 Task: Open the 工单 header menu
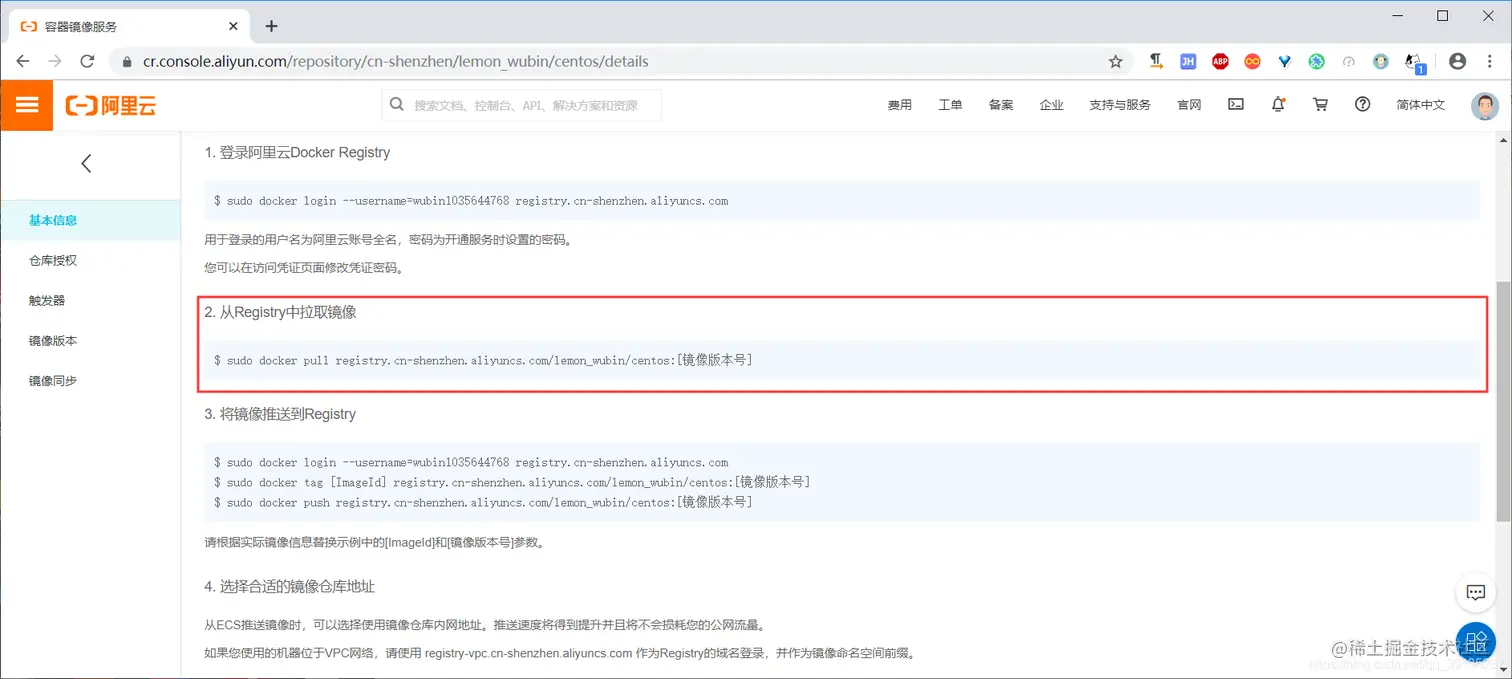(x=950, y=105)
